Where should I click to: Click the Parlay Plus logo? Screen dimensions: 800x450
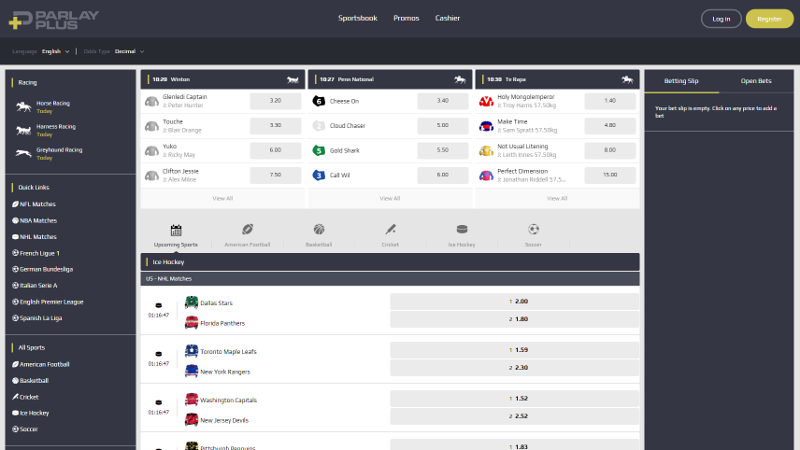pos(54,19)
